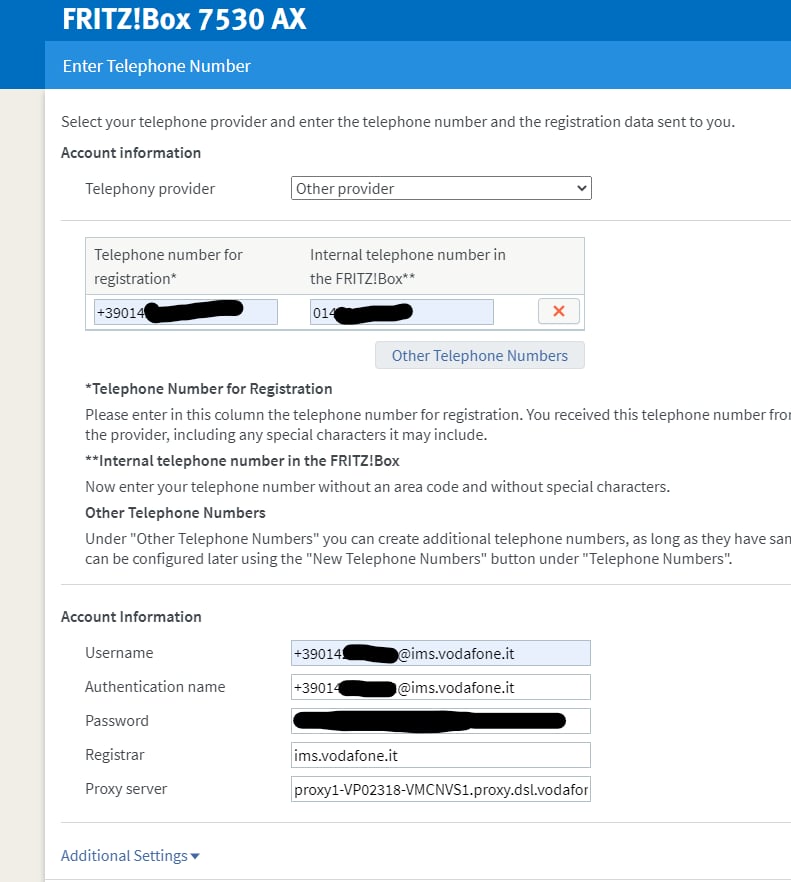Click the Username label
The image size is (791, 882).
coord(119,652)
